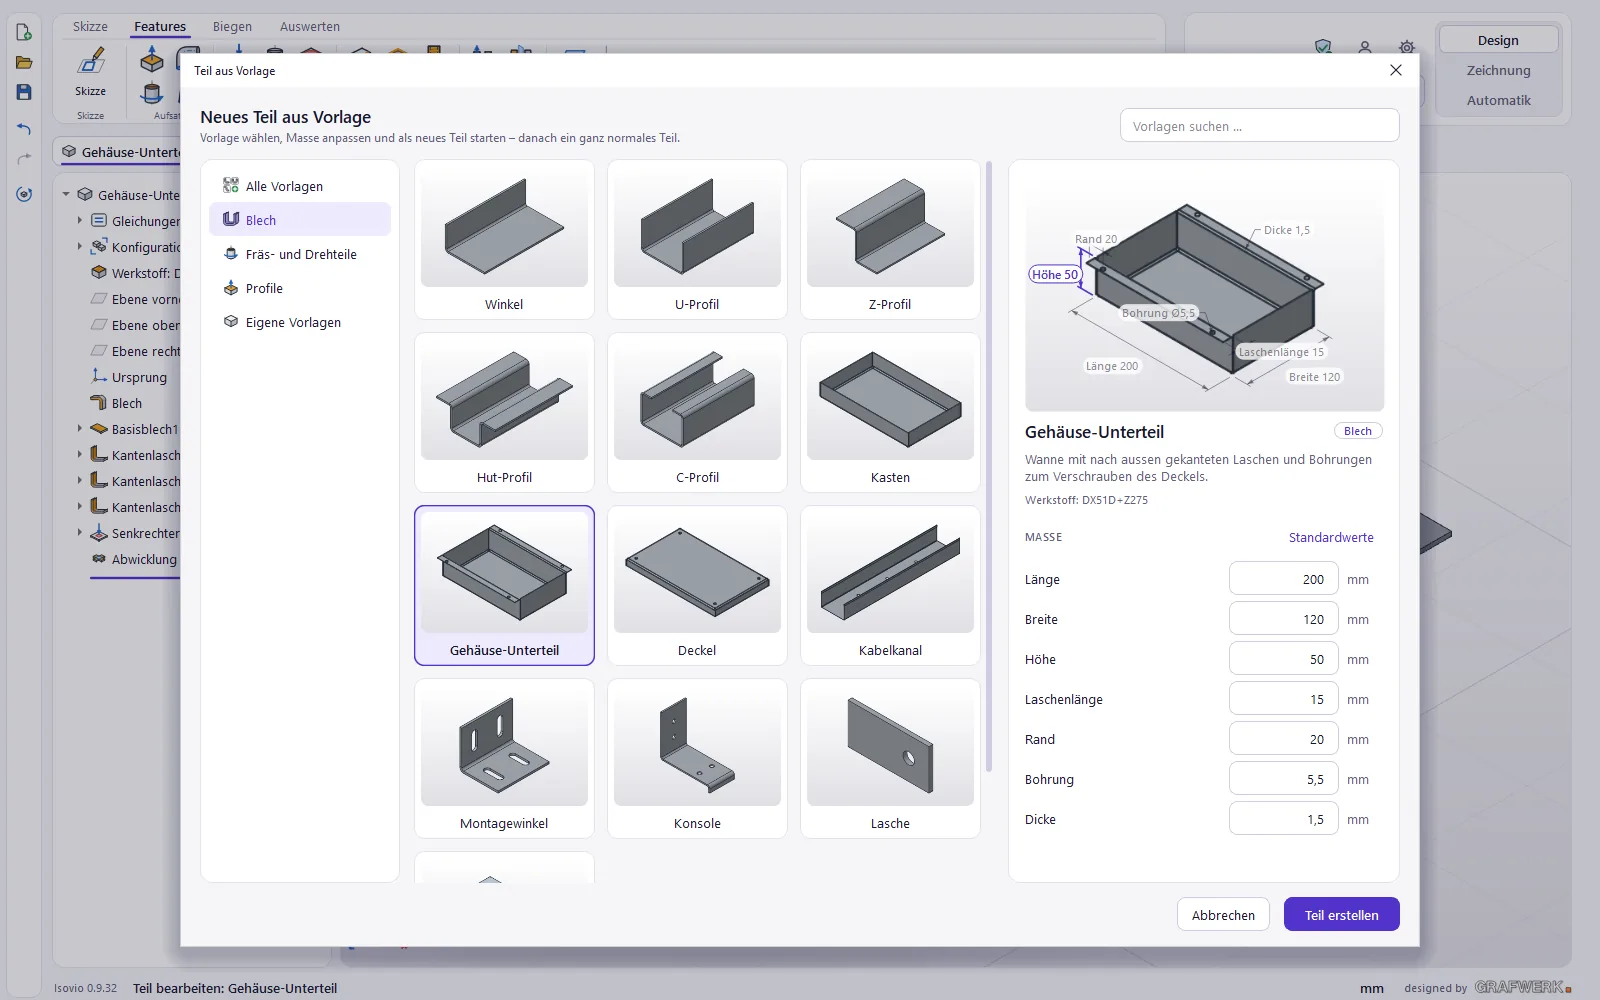This screenshot has width=1600, height=1000.
Task: Expand the Senkrechter tree node
Action: pyautogui.click(x=80, y=533)
